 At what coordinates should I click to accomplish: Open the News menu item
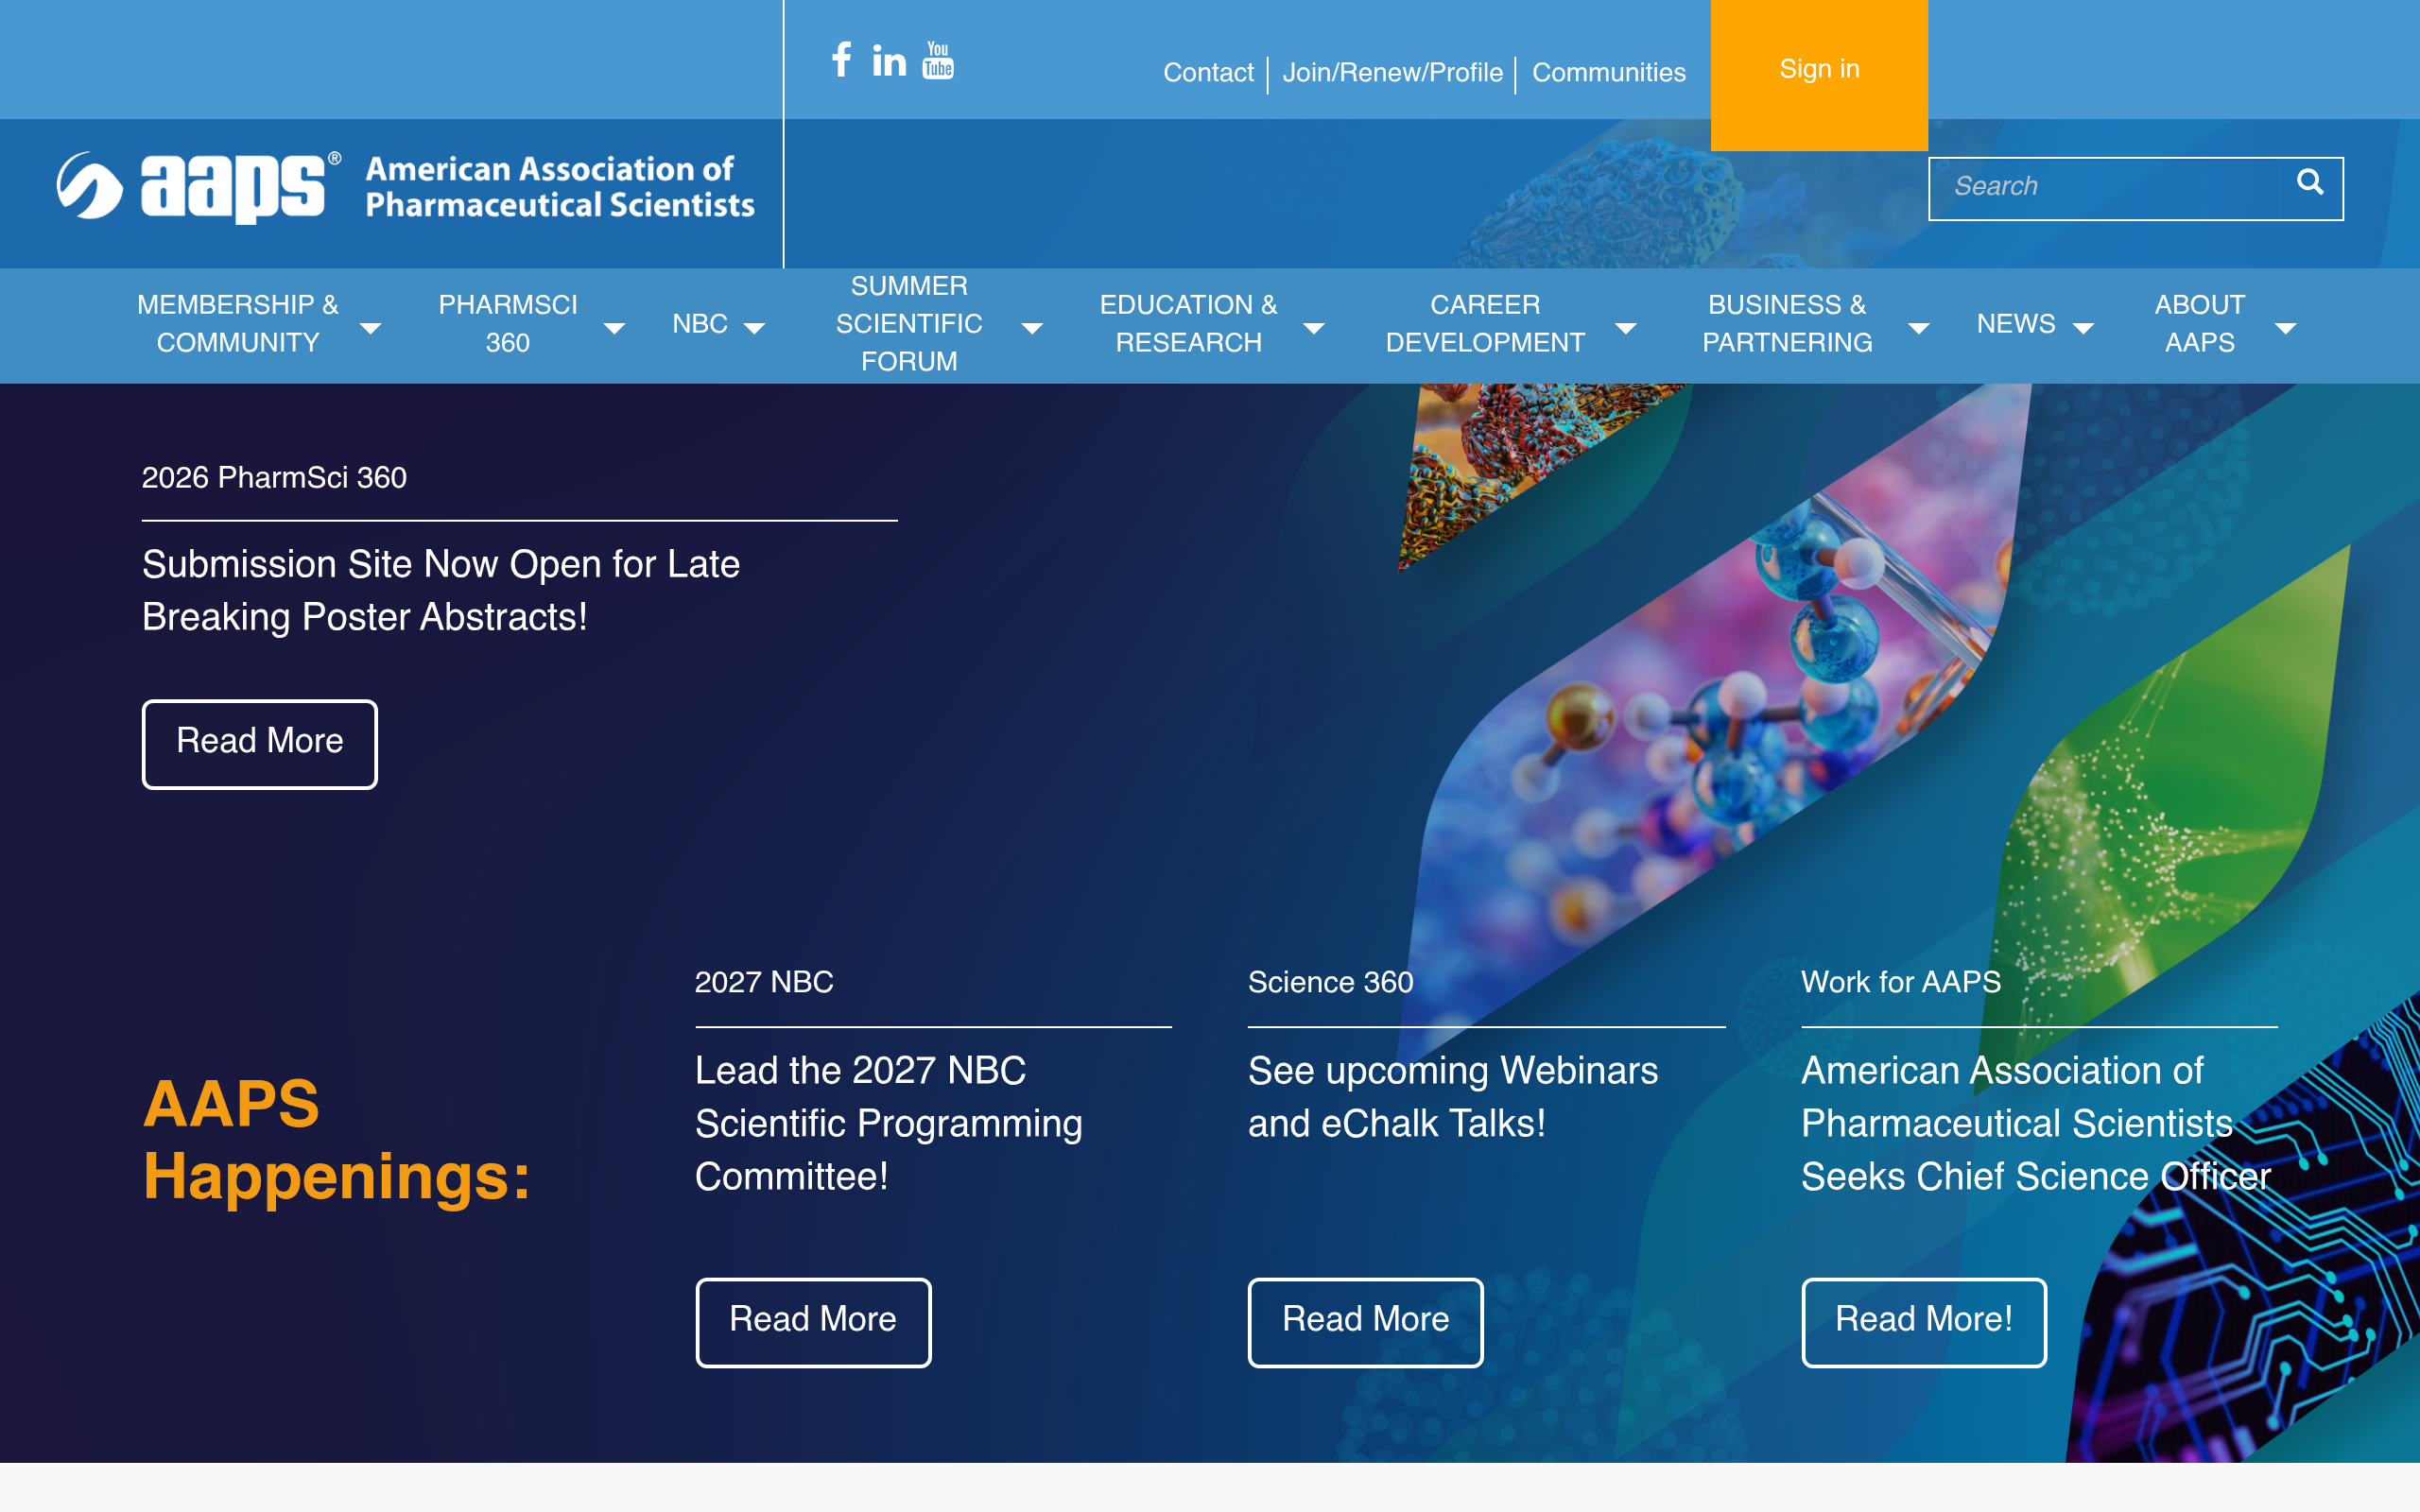click(2016, 324)
